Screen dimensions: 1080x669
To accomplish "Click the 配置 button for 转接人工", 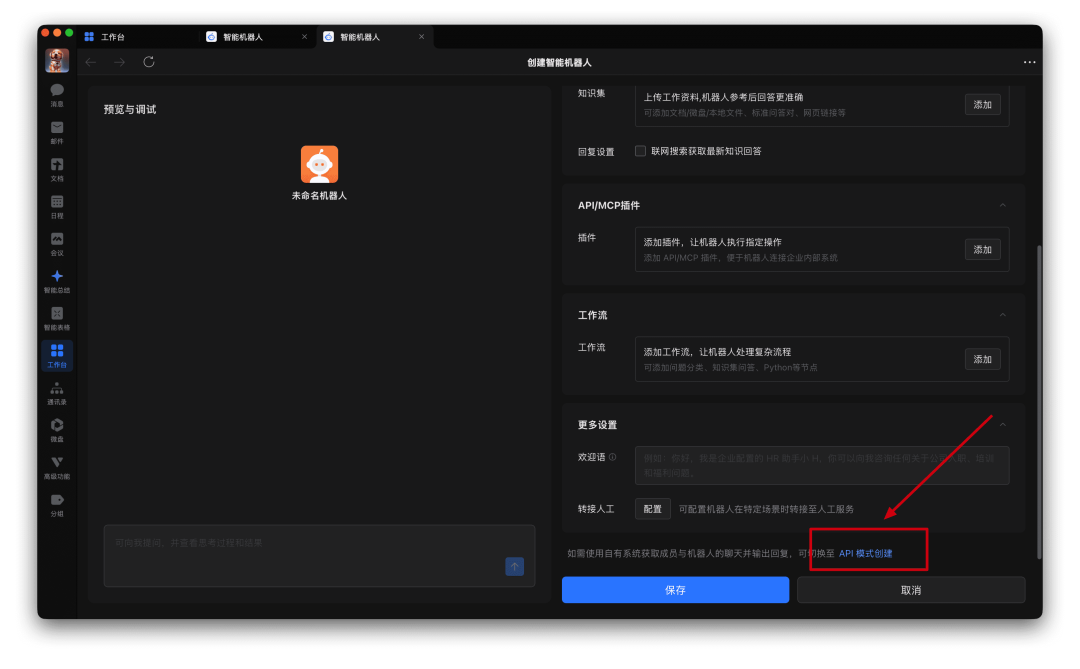I will [x=652, y=508].
